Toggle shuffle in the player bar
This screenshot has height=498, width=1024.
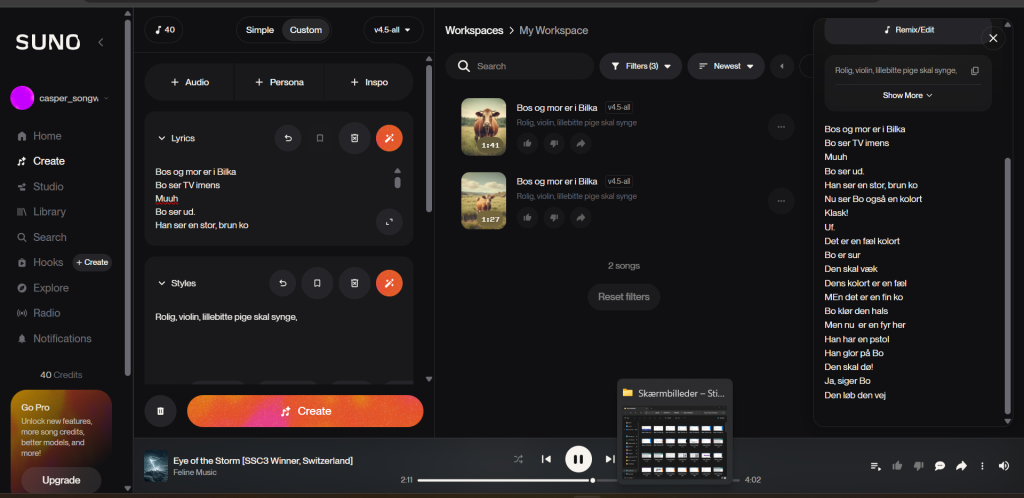(x=518, y=460)
